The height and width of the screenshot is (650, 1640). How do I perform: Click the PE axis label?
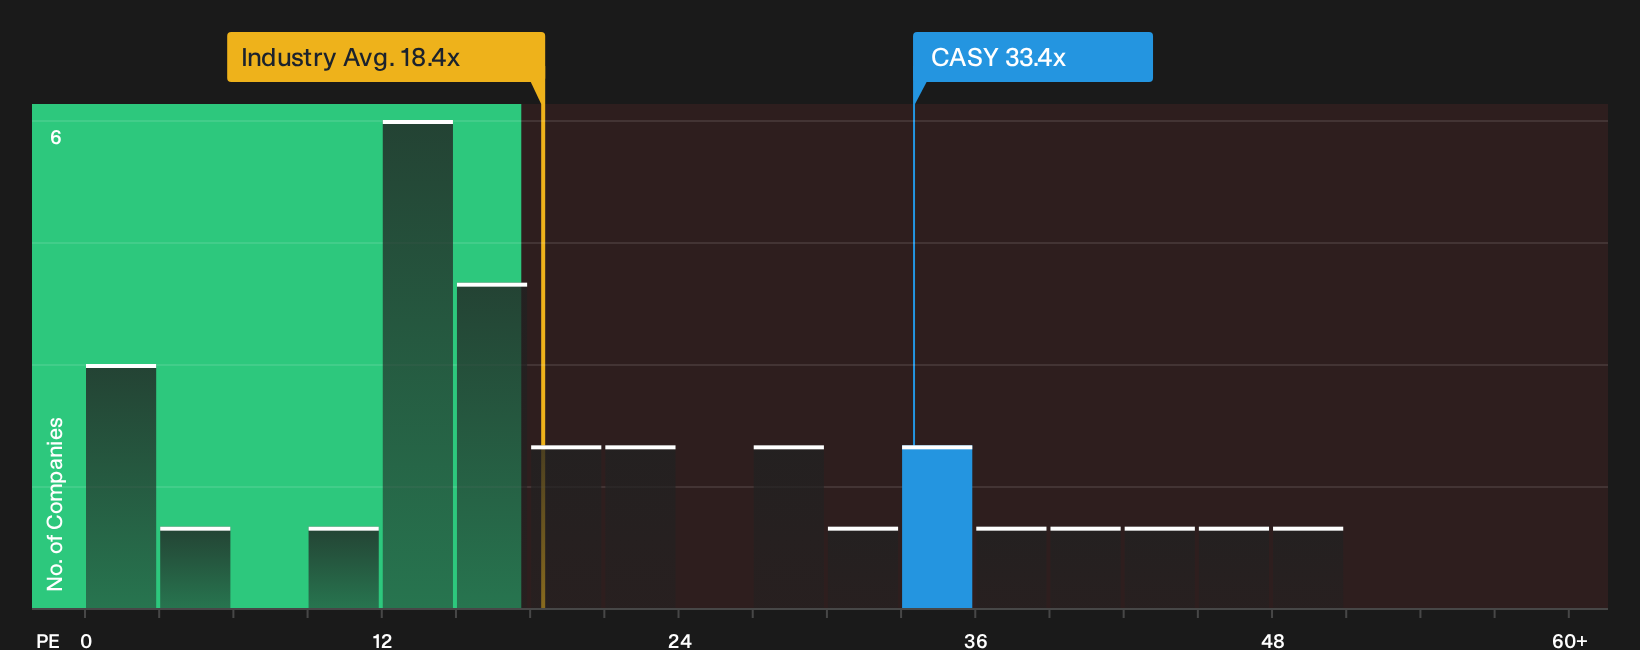click(48, 640)
